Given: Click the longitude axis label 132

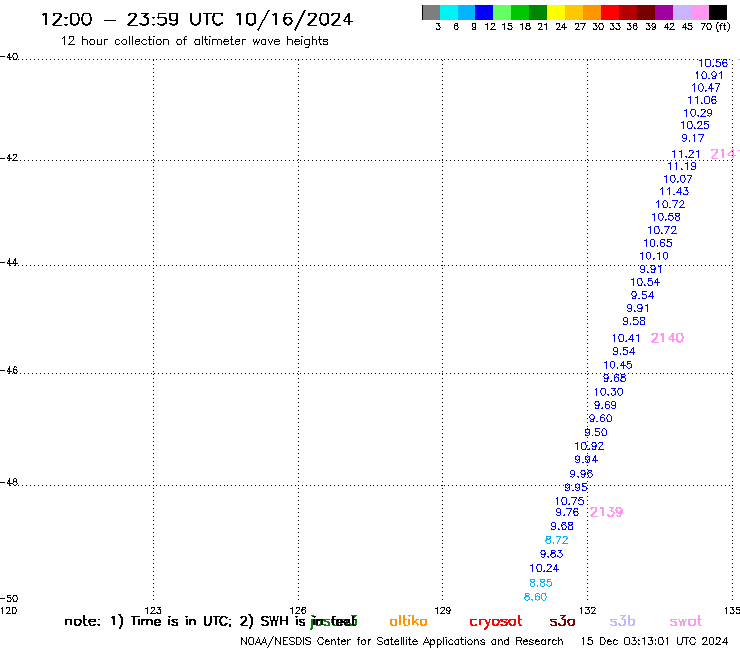Looking at the screenshot, I should [x=588, y=611].
